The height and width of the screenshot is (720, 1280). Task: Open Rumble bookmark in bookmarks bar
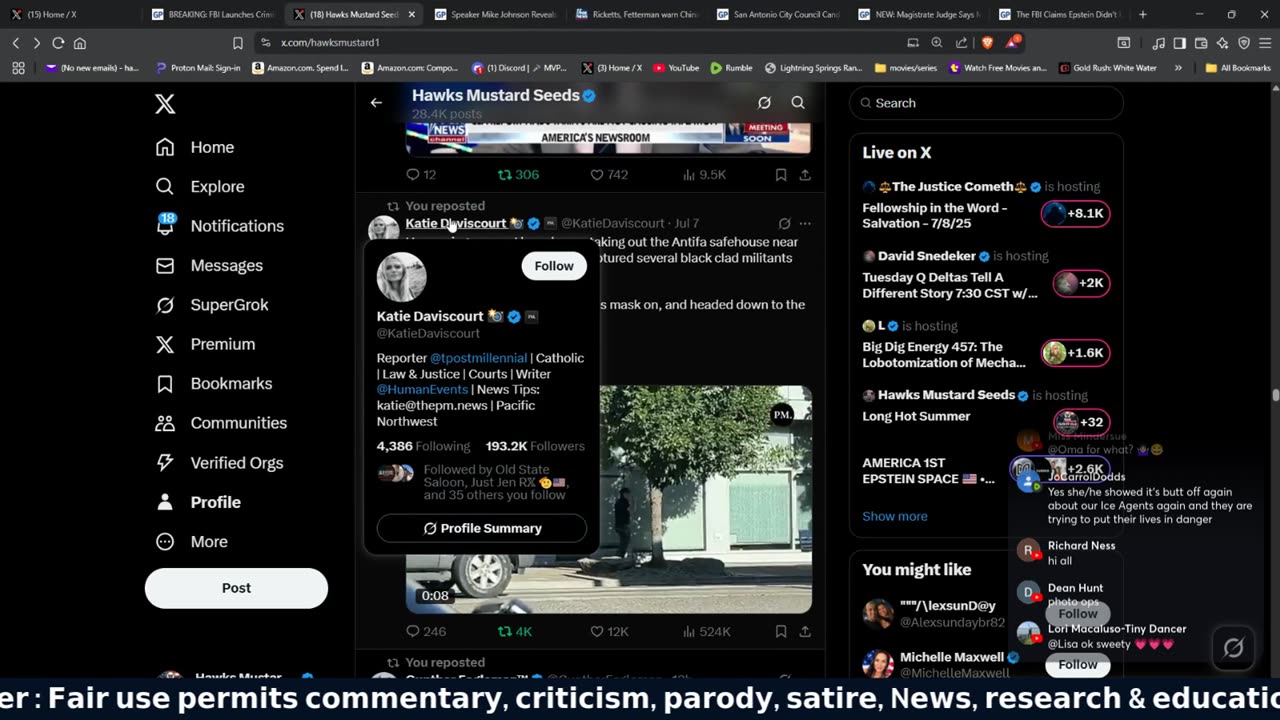click(x=731, y=68)
